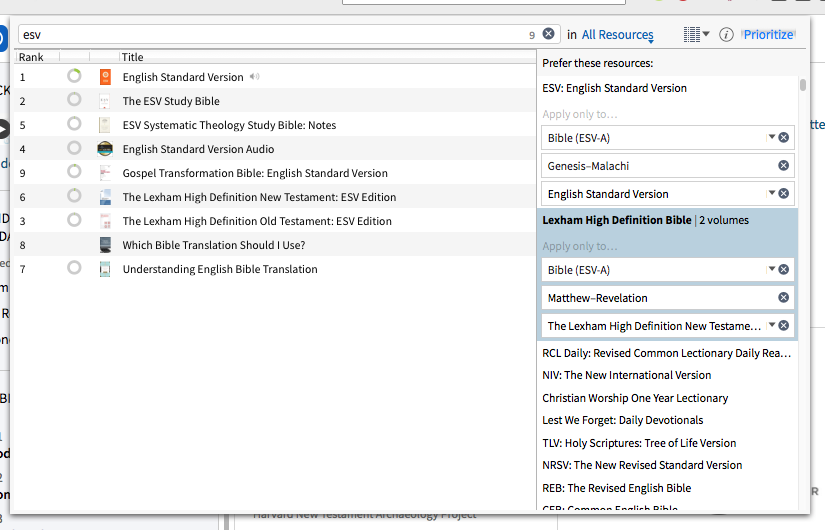Select NIV: The New International Version entry
The height and width of the screenshot is (530, 825).
point(627,375)
